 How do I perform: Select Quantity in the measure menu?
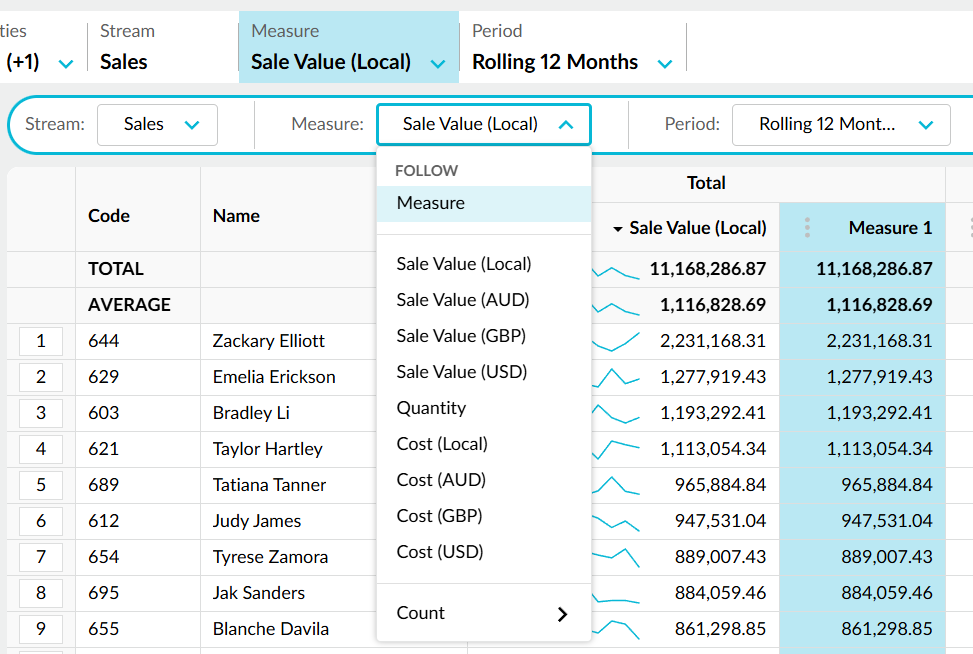[431, 408]
